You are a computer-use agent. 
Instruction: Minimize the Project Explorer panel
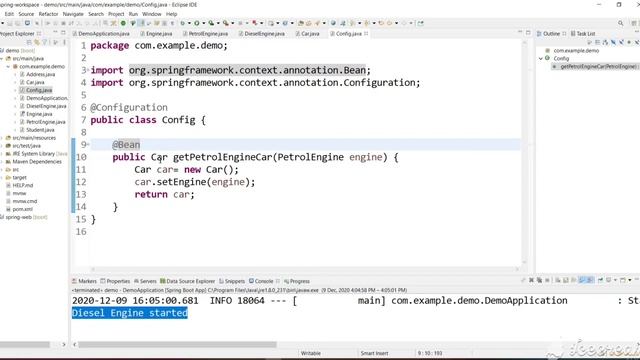tap(56, 32)
